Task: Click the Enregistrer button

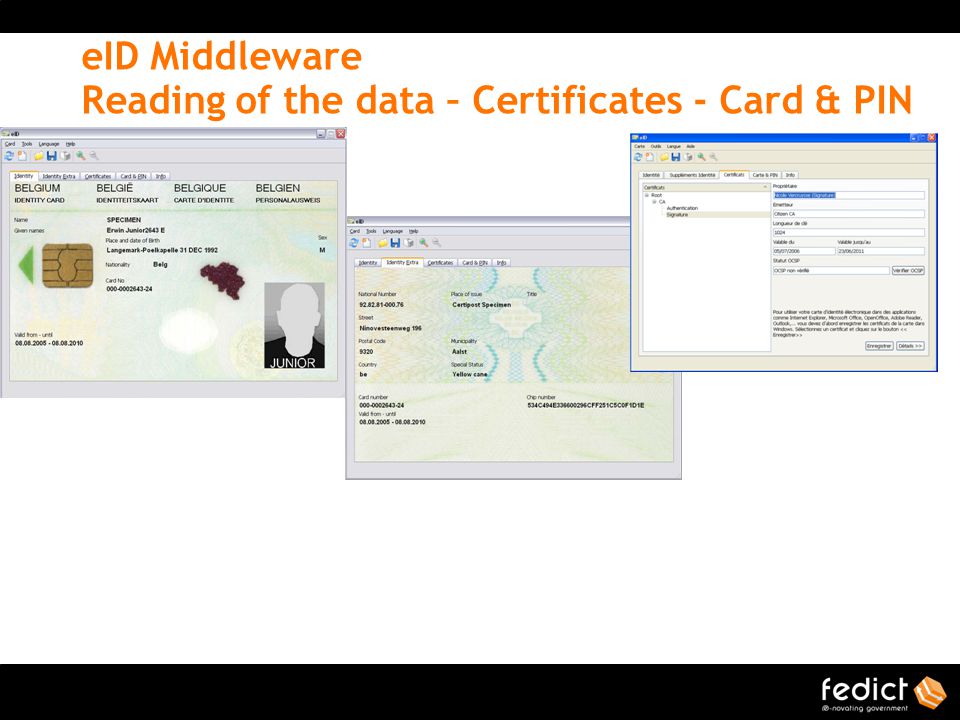Action: click(x=879, y=346)
